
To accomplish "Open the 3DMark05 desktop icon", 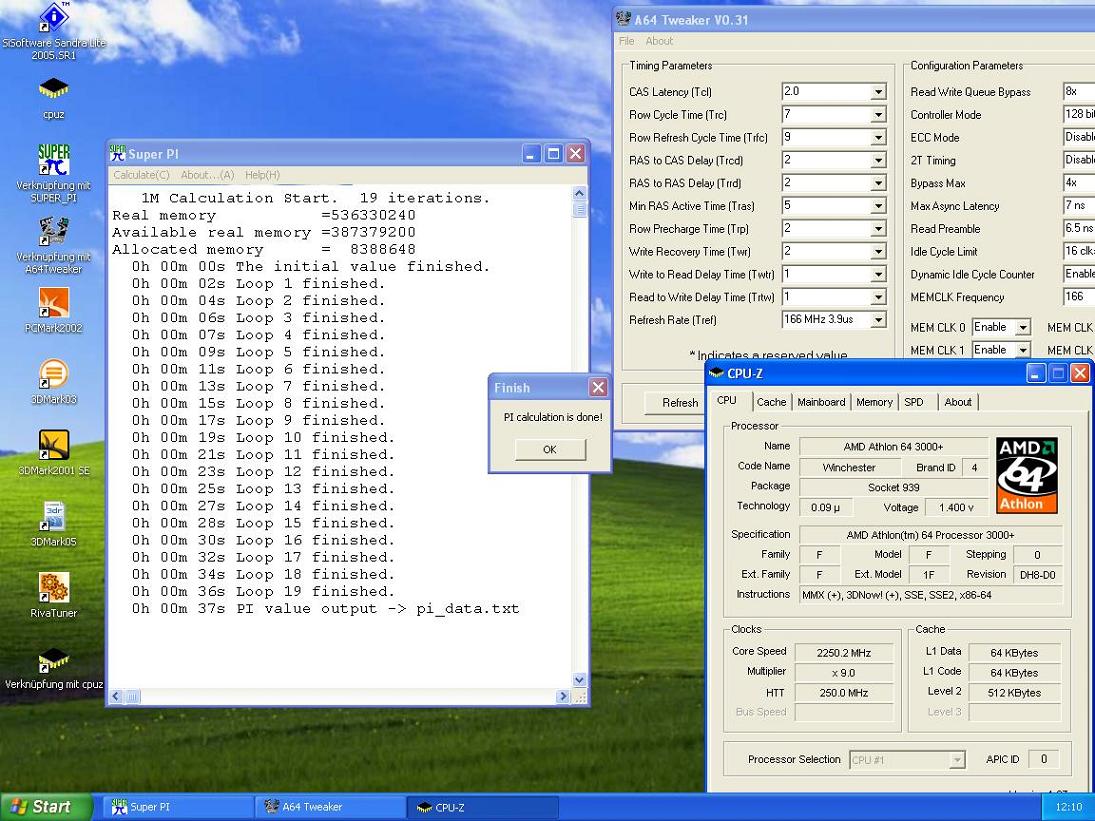I will [x=53, y=517].
